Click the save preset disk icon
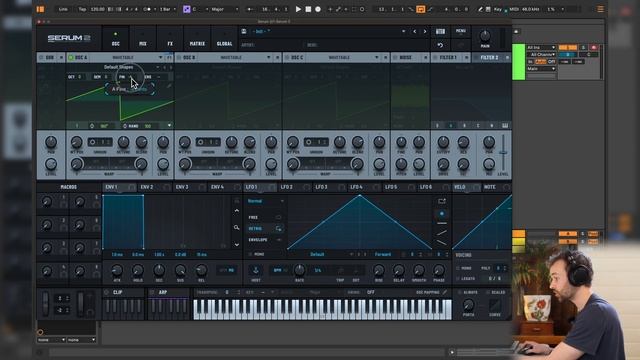This screenshot has width=640, height=360. tap(244, 31)
